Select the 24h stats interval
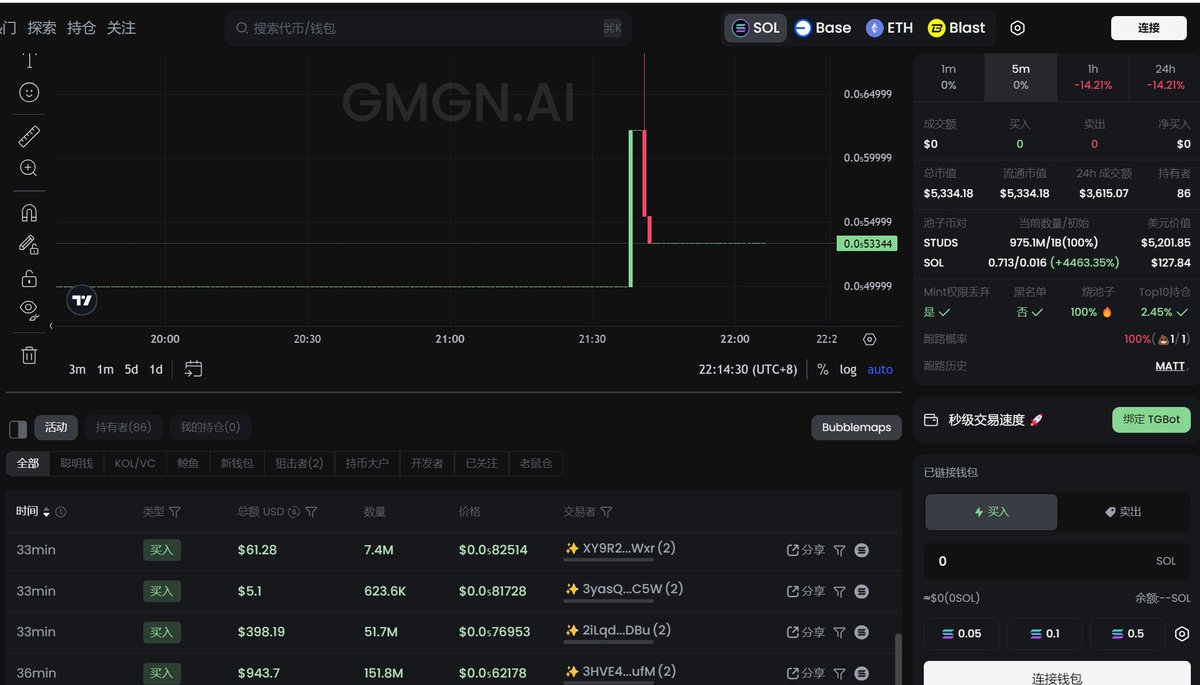1200x685 pixels. 1164,77
